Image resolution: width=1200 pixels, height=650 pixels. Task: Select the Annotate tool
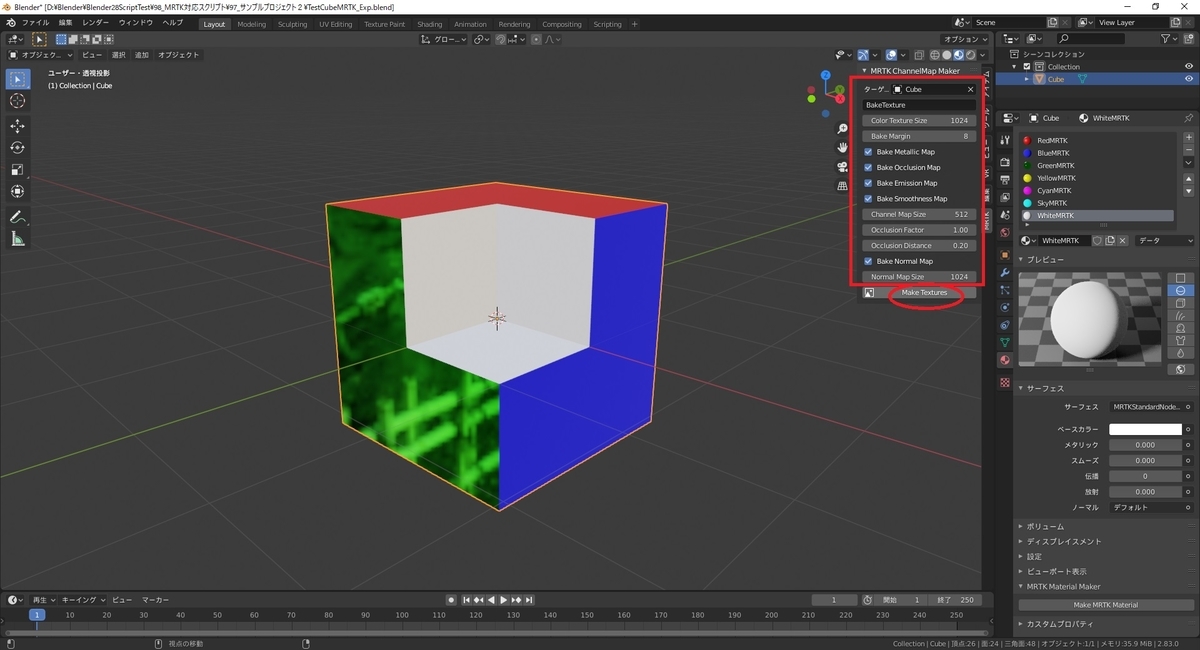pyautogui.click(x=17, y=217)
